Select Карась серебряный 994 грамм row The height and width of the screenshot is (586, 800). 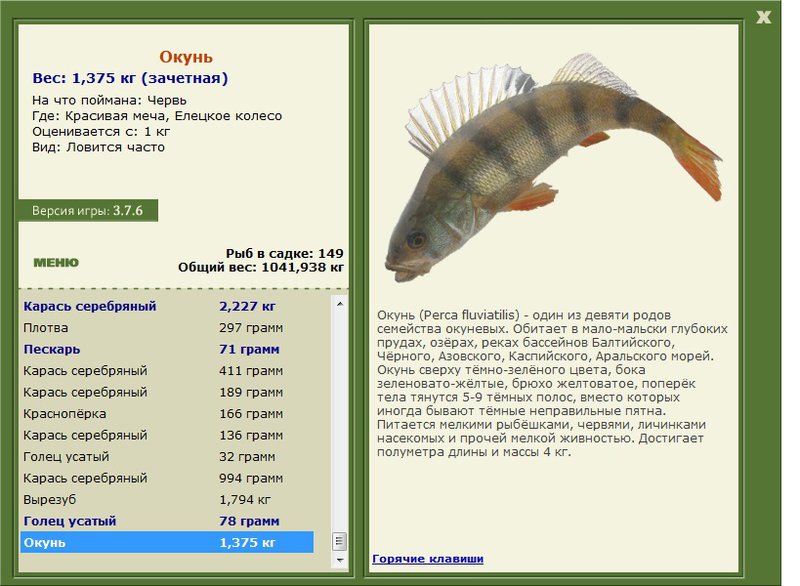click(x=167, y=478)
